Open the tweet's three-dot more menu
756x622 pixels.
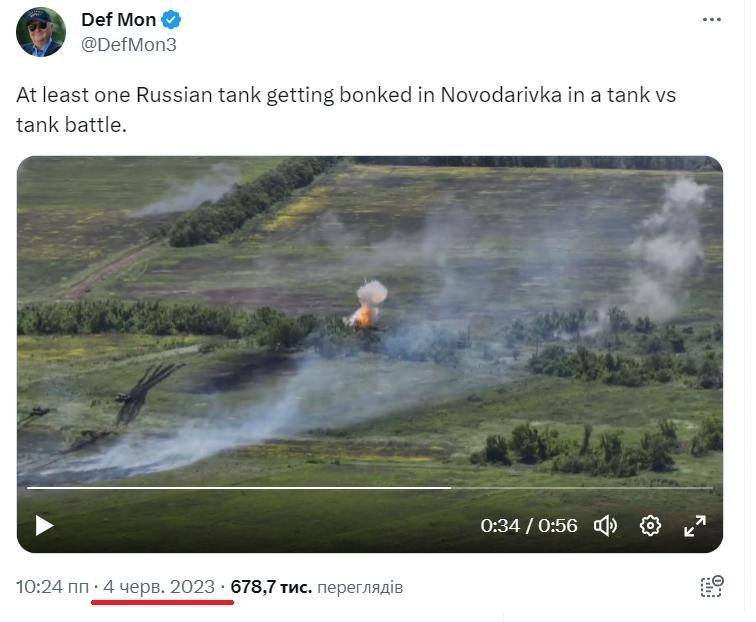tap(712, 20)
